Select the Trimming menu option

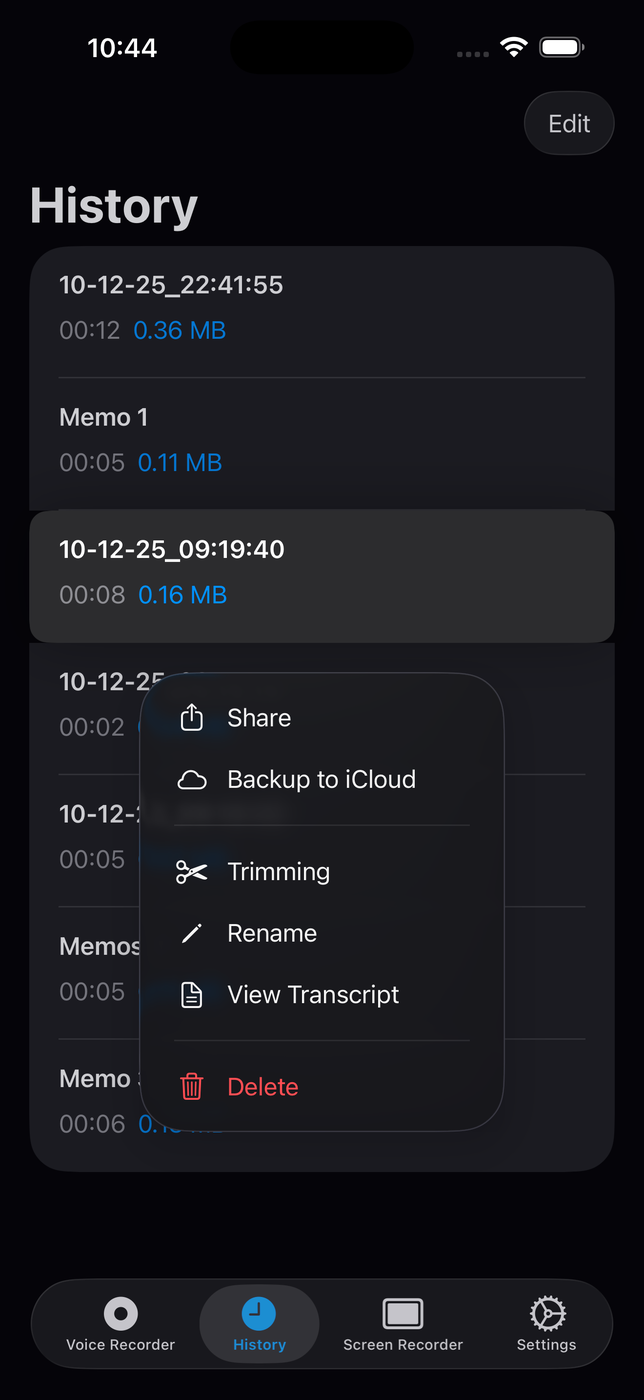pos(279,872)
